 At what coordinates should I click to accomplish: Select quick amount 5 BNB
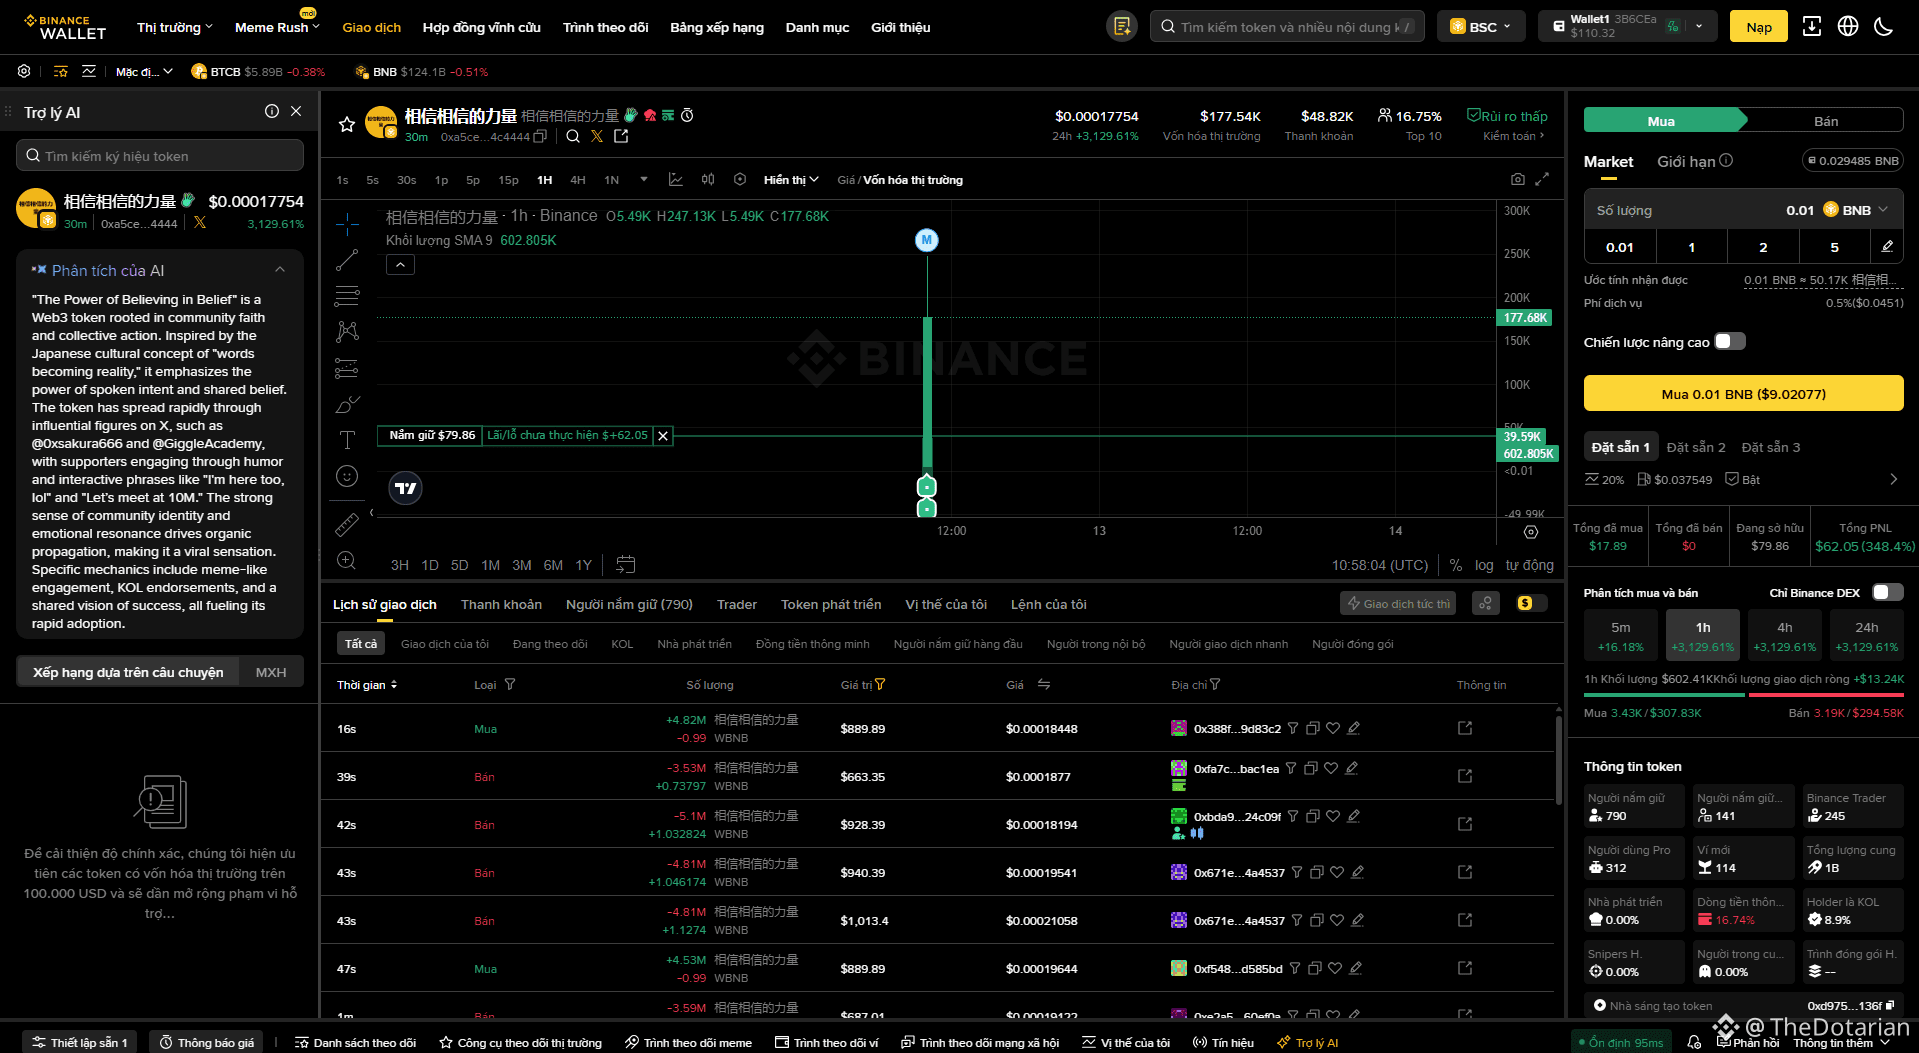pos(1834,247)
